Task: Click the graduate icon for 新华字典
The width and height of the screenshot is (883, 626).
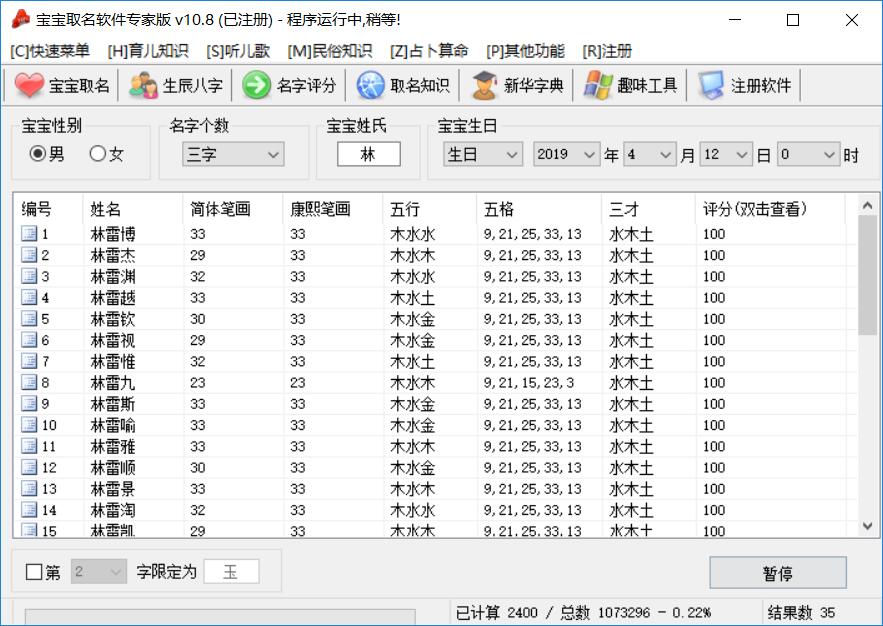Action: point(484,86)
